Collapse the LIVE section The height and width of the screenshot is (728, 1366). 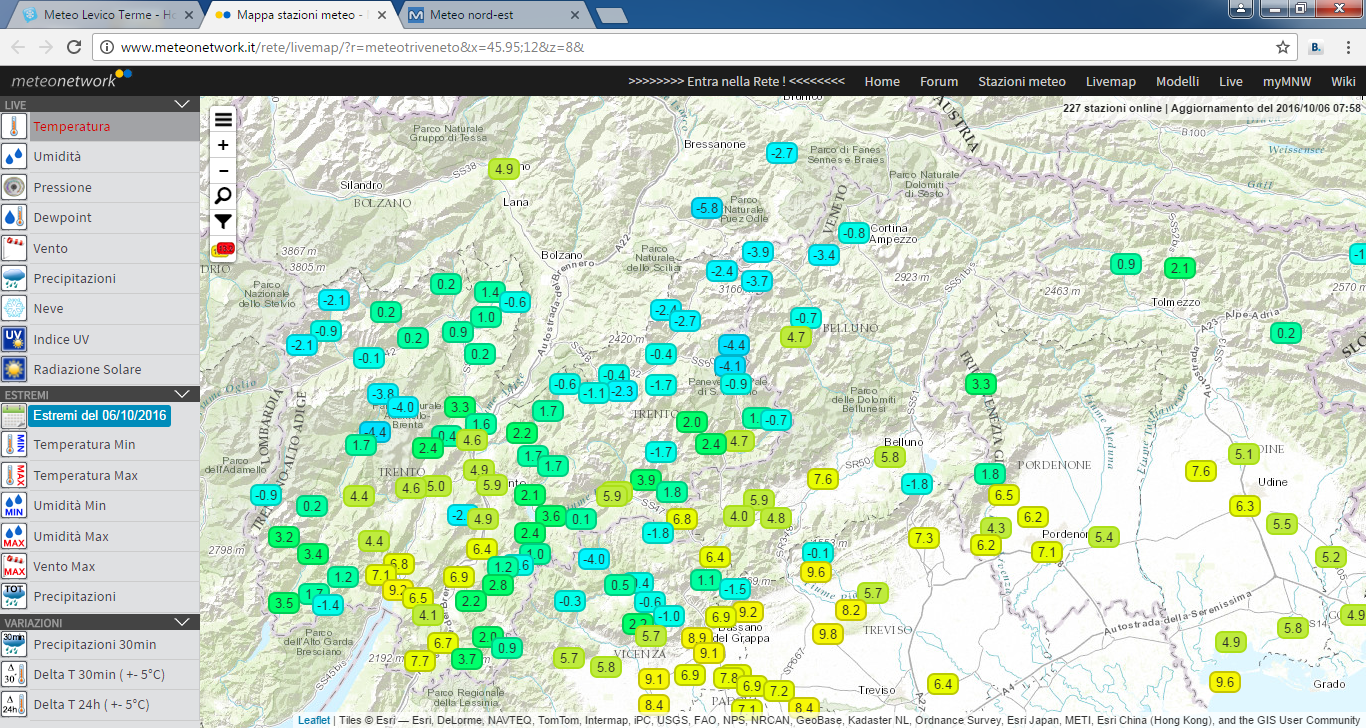tap(182, 104)
